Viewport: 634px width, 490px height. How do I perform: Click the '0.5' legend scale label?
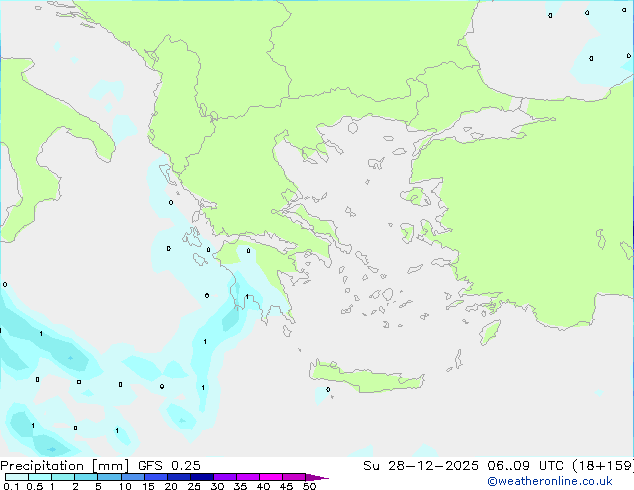[35, 486]
